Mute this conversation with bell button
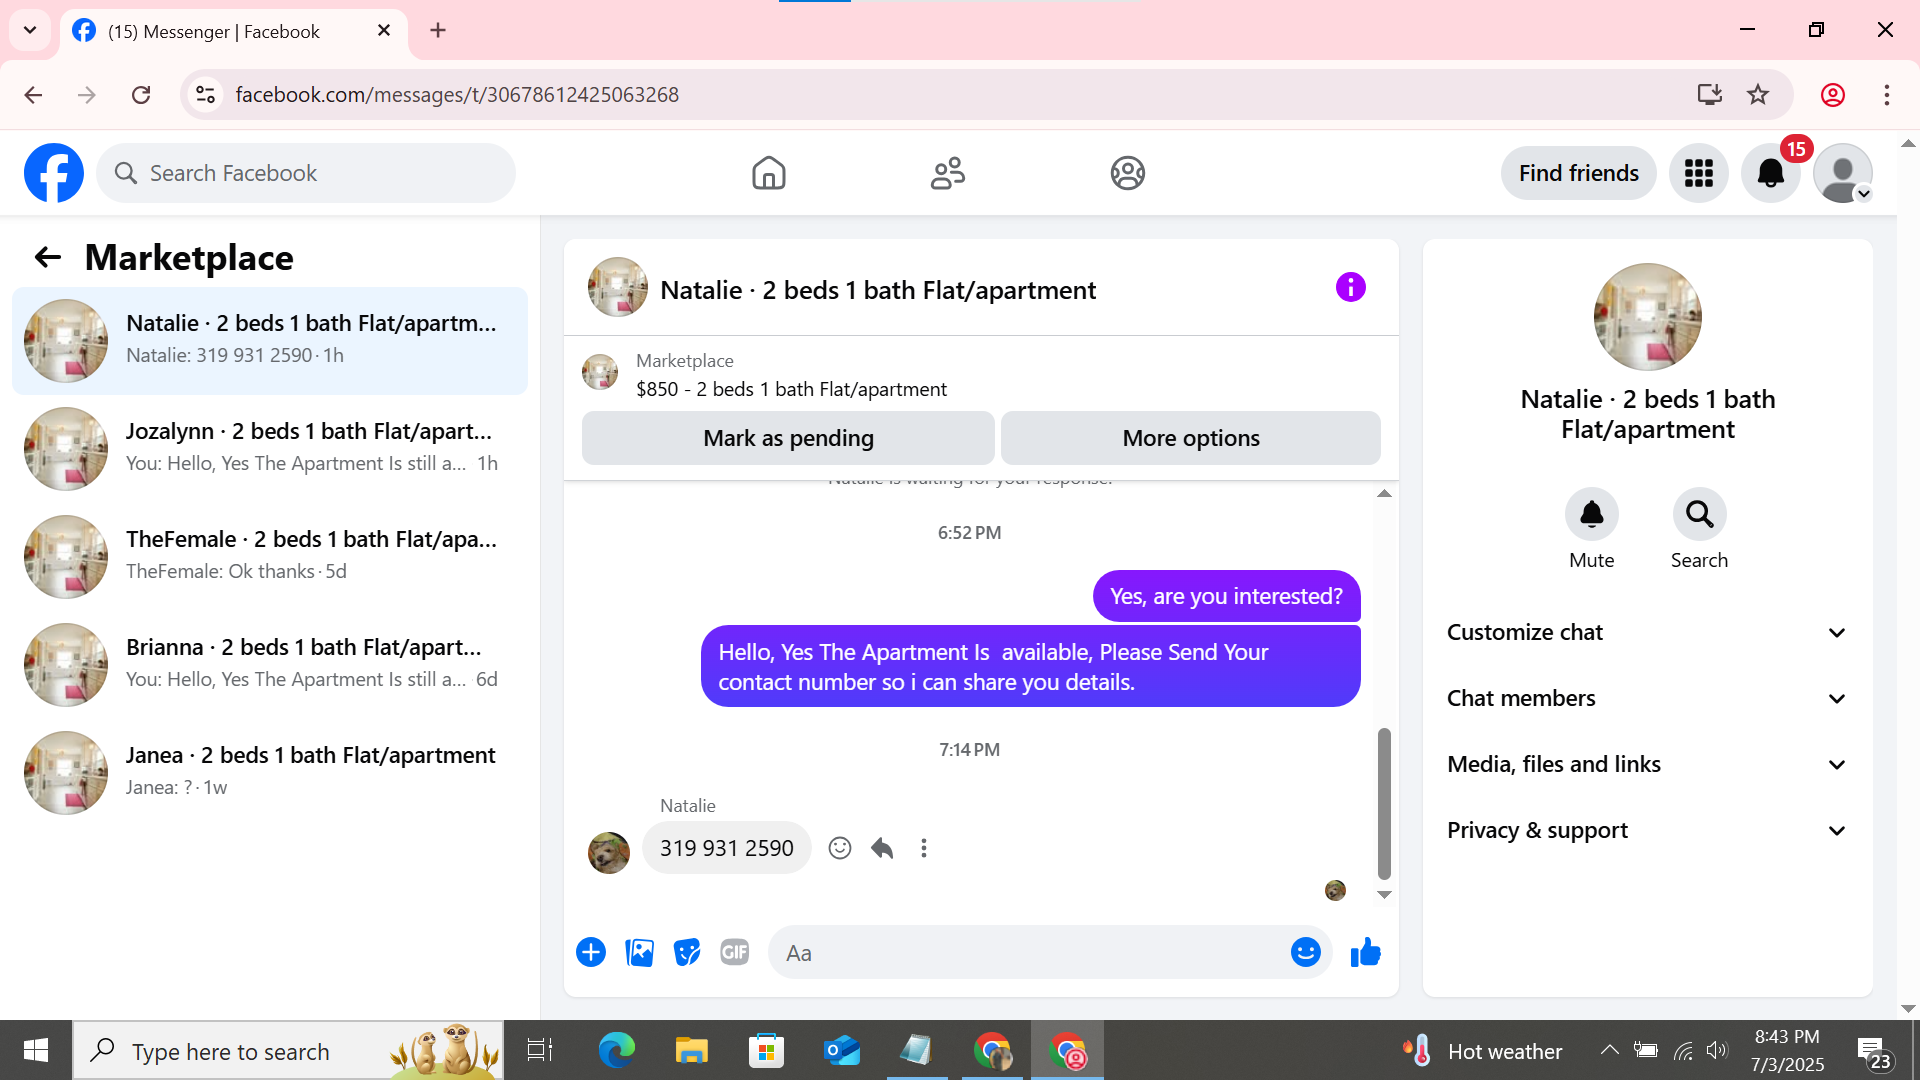1920x1080 pixels. pyautogui.click(x=1591, y=515)
